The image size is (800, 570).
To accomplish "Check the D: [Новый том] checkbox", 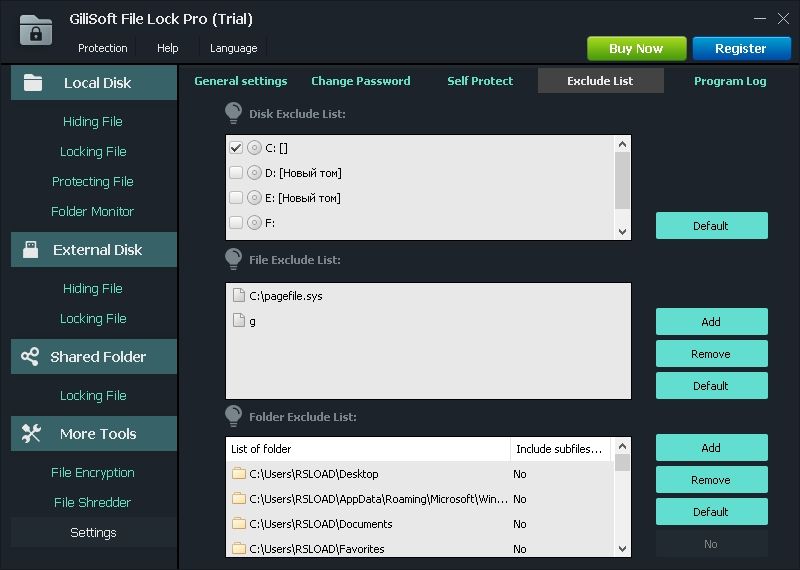I will click(x=236, y=173).
